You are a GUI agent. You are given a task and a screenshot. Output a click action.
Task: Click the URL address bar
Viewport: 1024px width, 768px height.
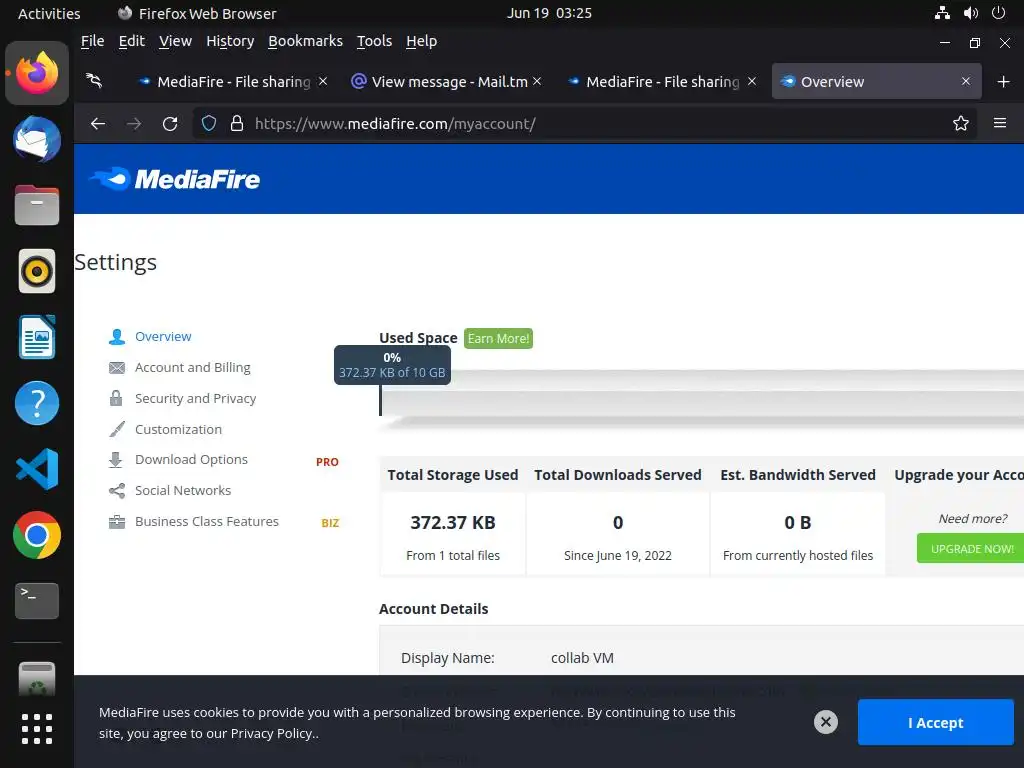(x=584, y=123)
